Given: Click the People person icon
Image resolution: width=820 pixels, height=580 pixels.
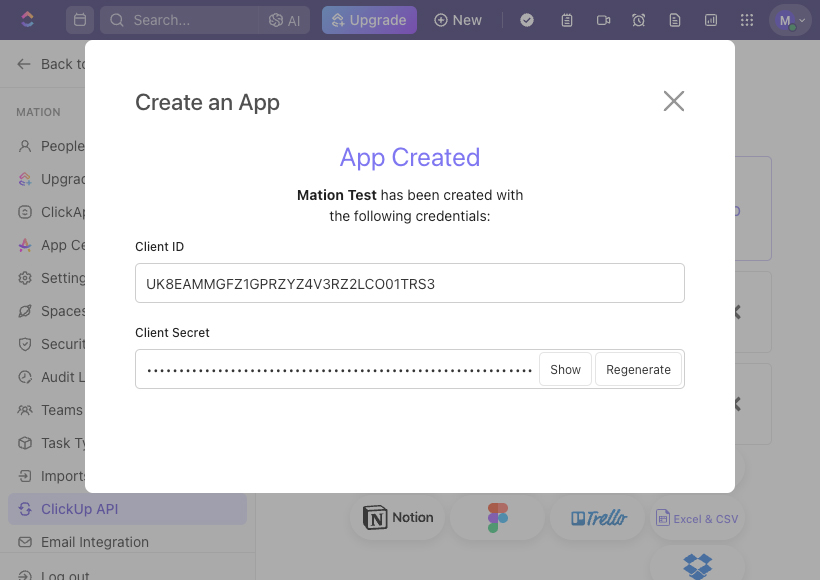Looking at the screenshot, I should click(x=25, y=146).
